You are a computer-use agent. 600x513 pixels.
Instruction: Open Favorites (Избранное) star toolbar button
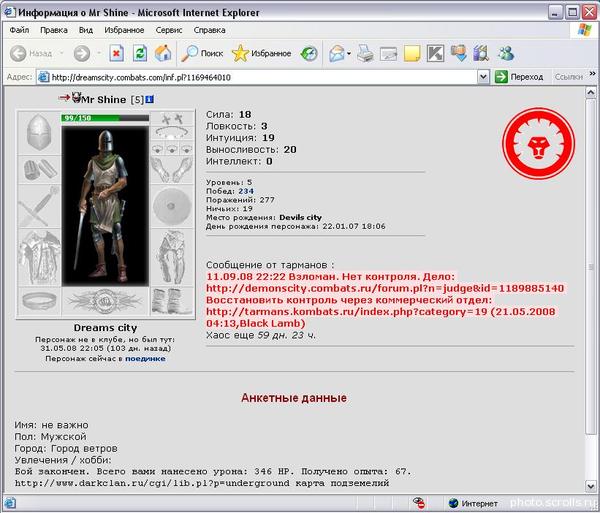click(x=262, y=54)
